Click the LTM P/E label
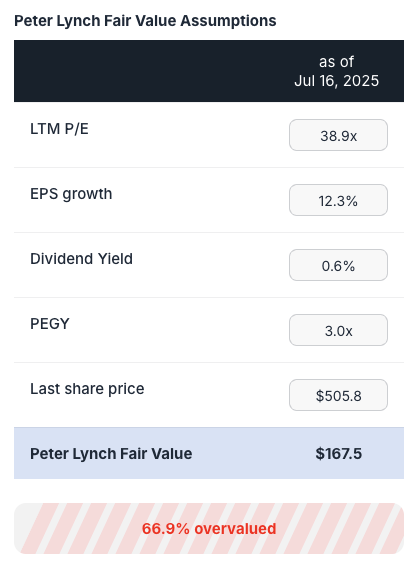 pyautogui.click(x=59, y=129)
